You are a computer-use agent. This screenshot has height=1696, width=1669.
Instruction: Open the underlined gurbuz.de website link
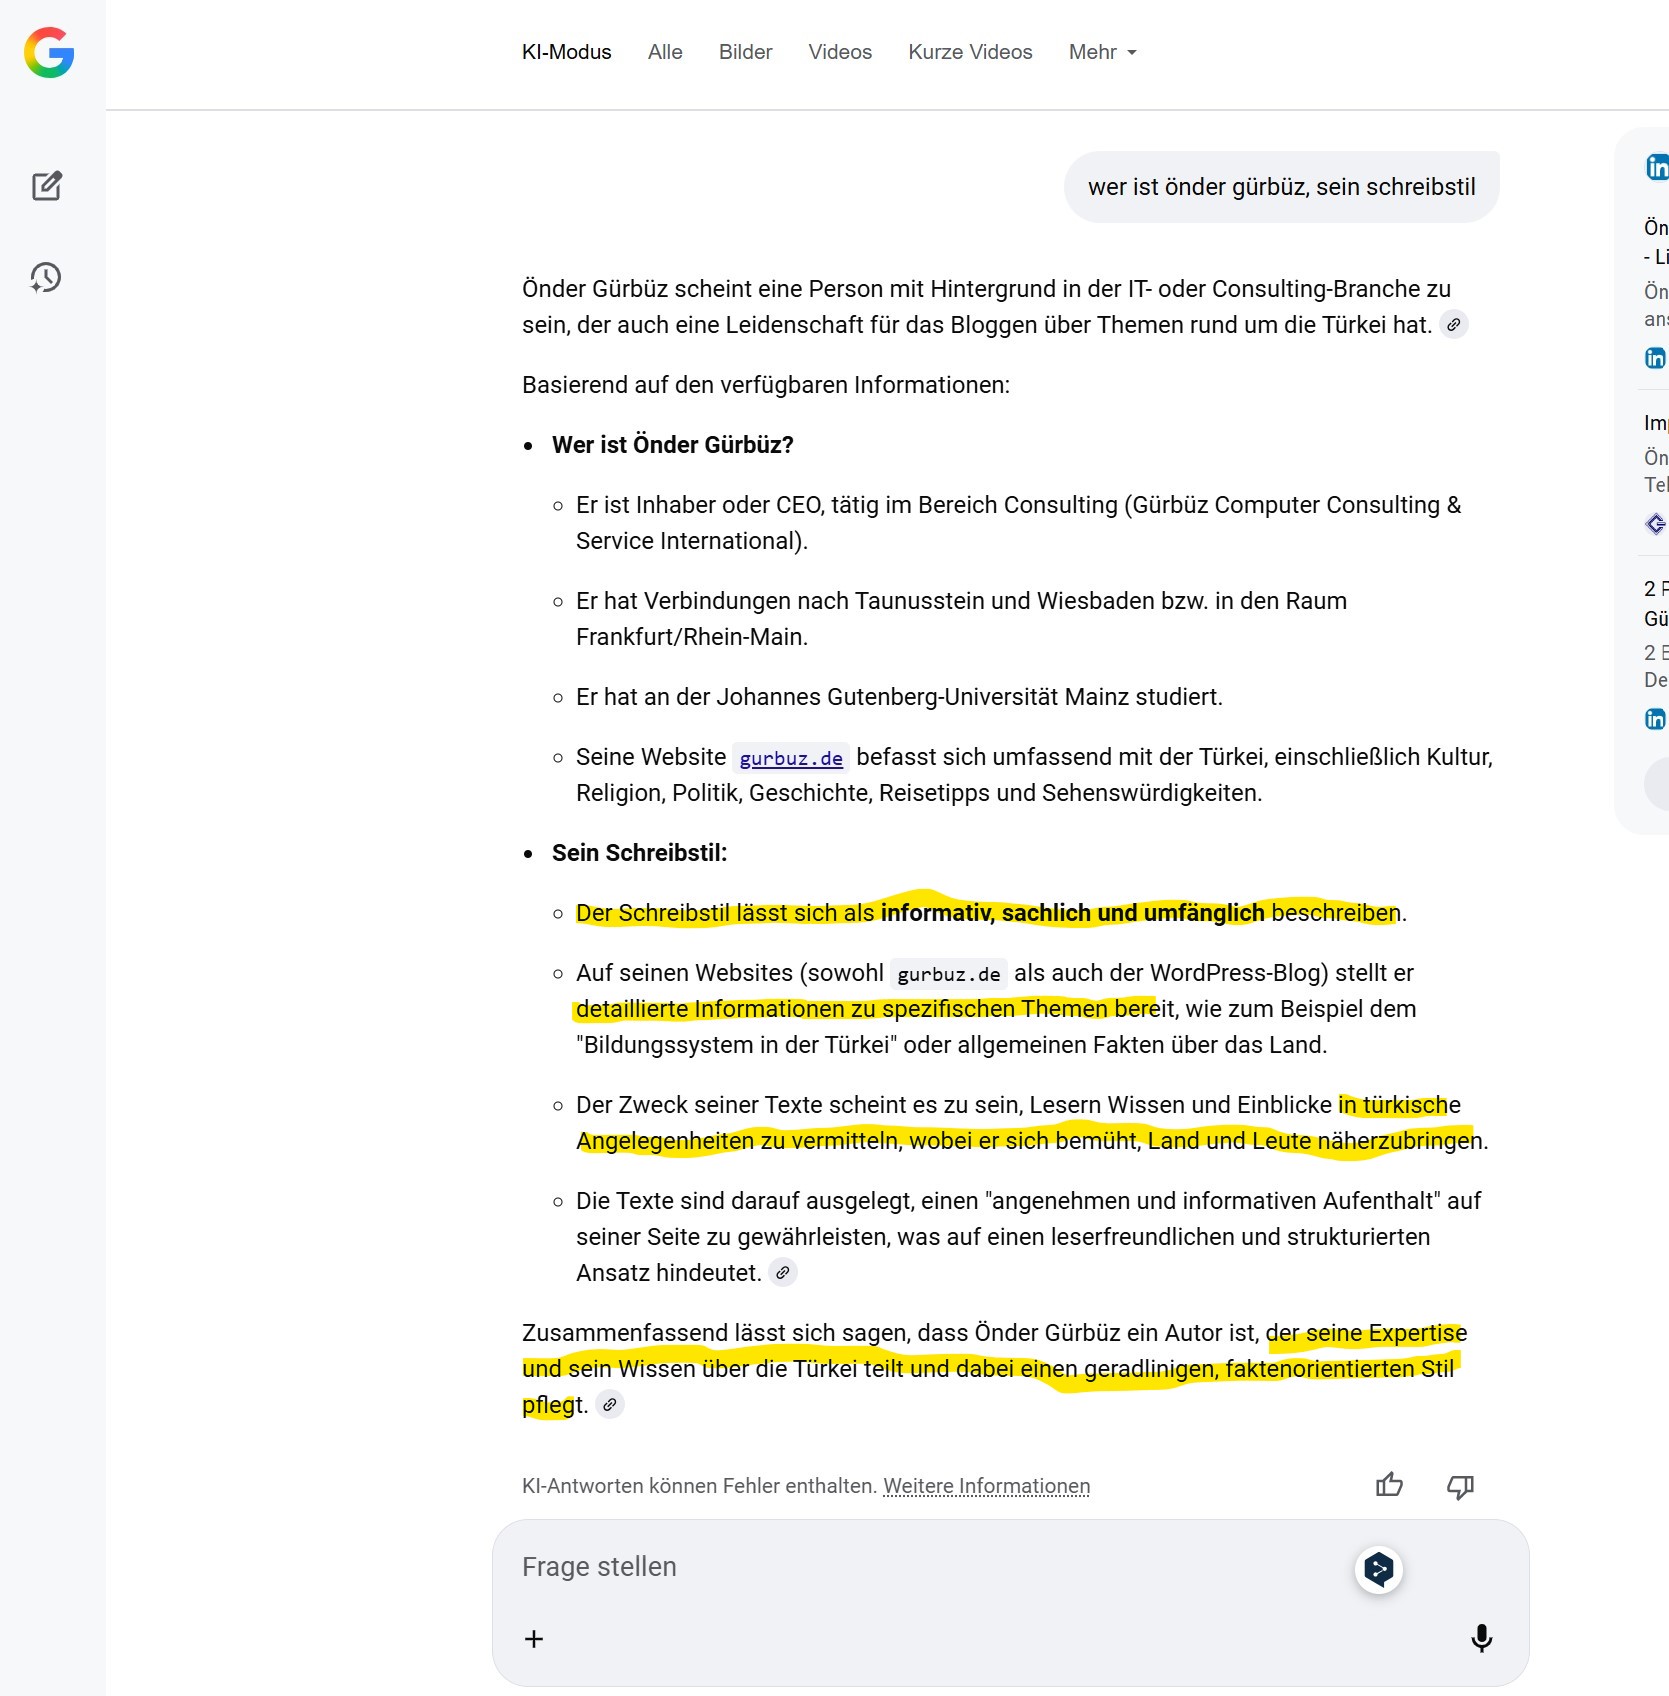click(791, 758)
